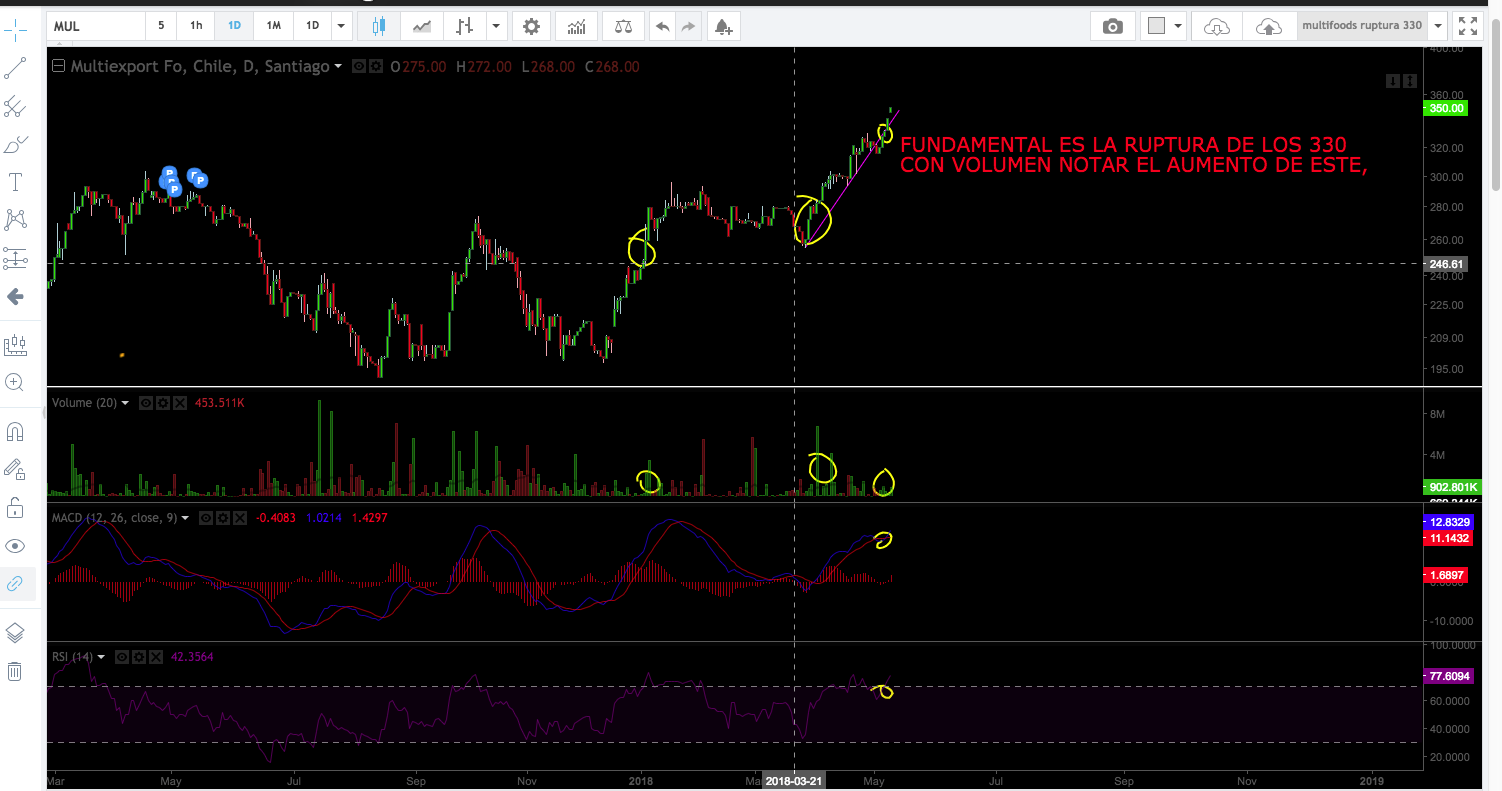Screen dimensions: 1502x791
Task: Open the object tree layers panel
Action: coord(15,633)
